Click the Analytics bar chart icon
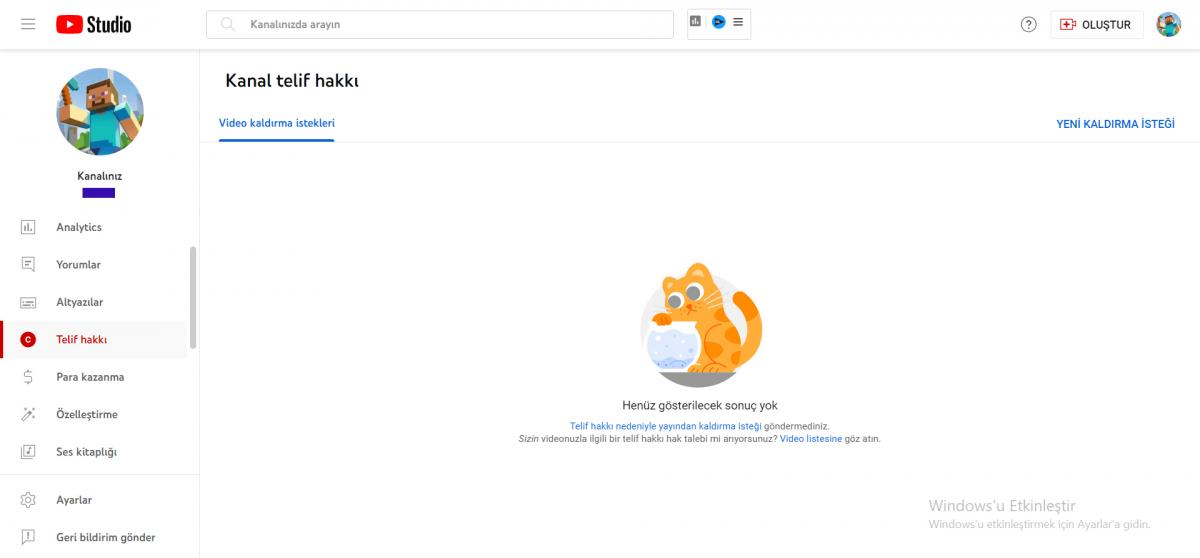This screenshot has width=1200, height=558. [x=28, y=227]
